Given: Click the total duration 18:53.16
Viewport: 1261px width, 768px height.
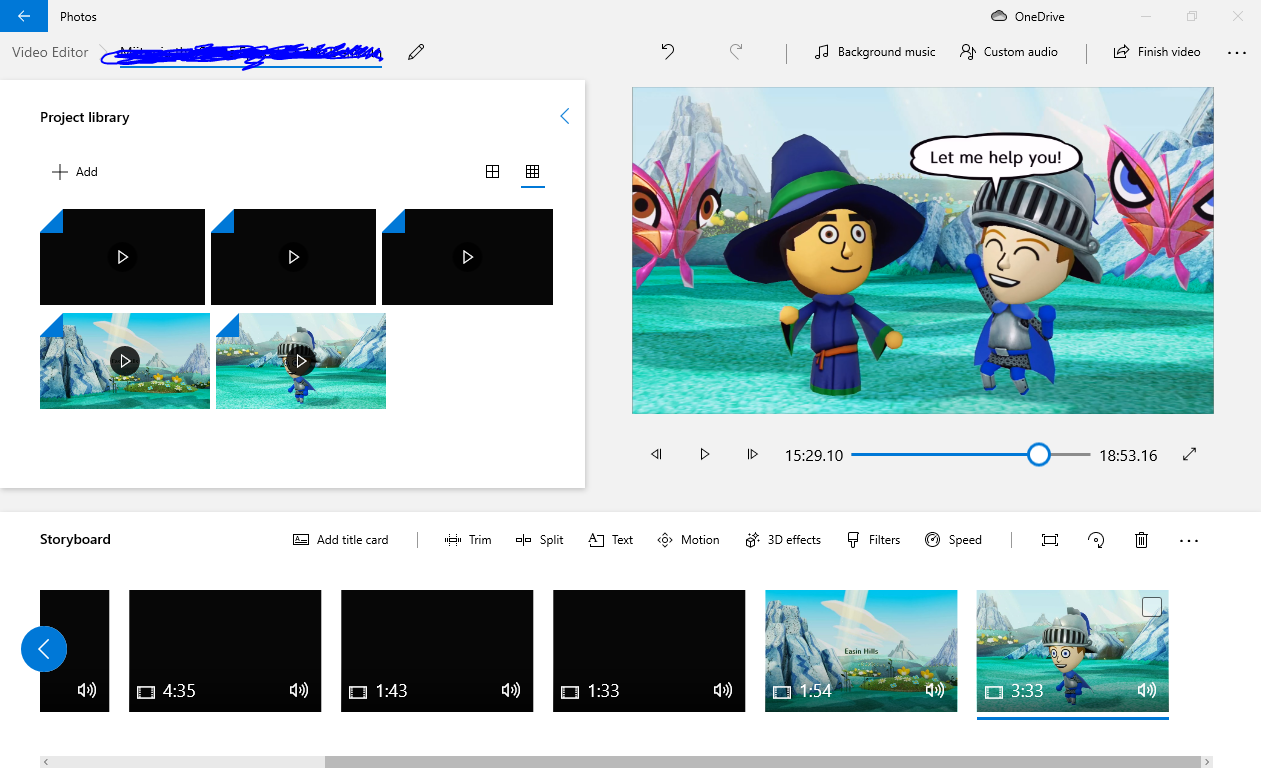Looking at the screenshot, I should (x=1128, y=455).
